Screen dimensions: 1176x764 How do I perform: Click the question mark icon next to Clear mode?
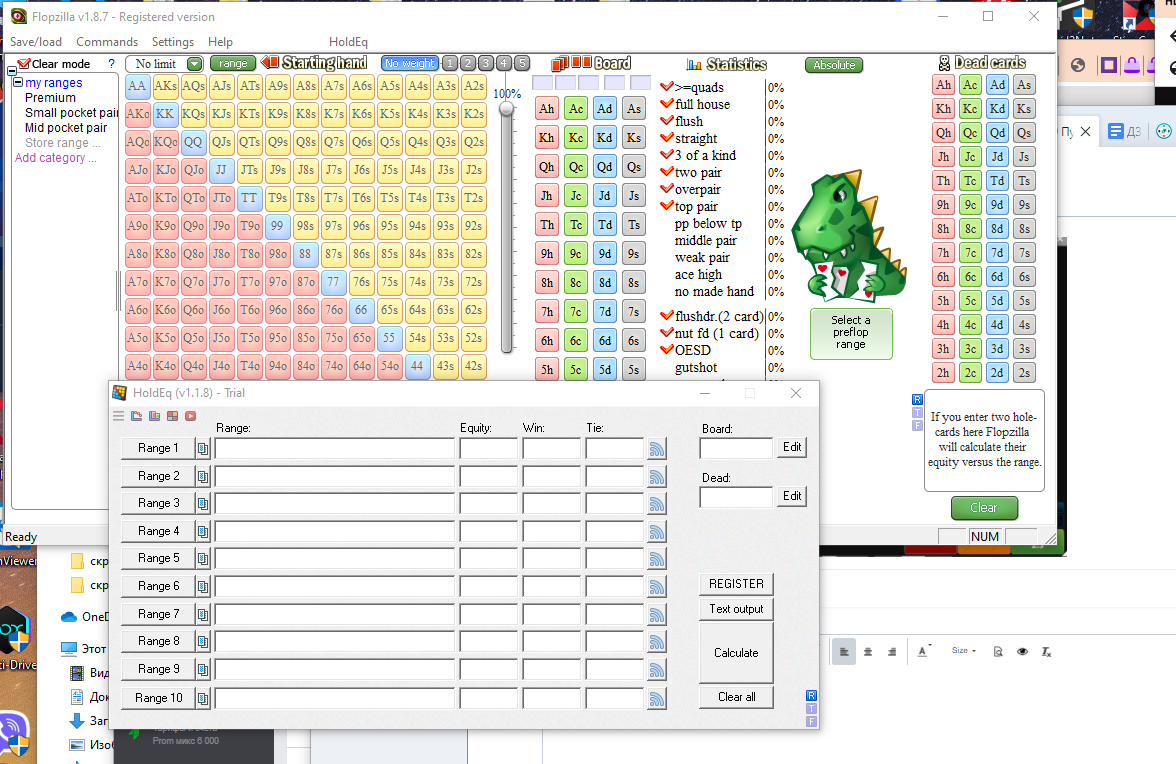click(x=112, y=64)
